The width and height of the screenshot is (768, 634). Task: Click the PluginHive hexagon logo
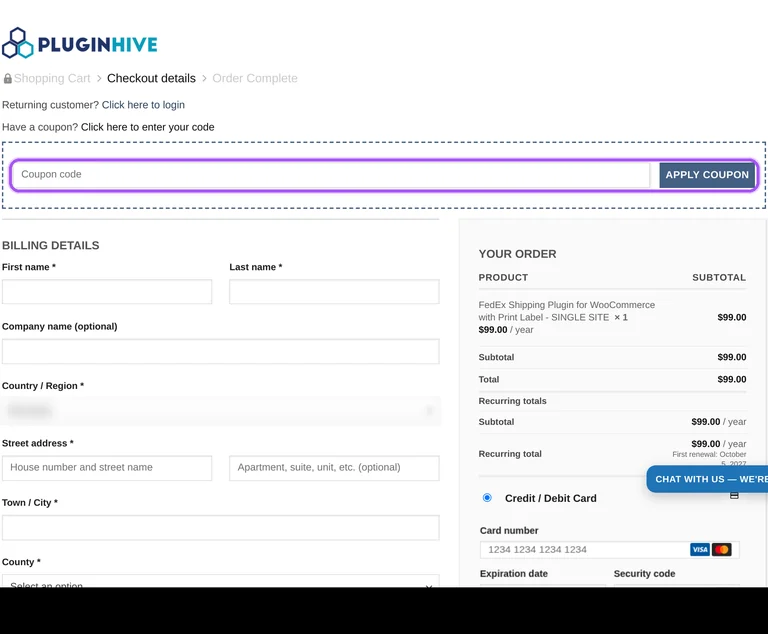pos(18,43)
